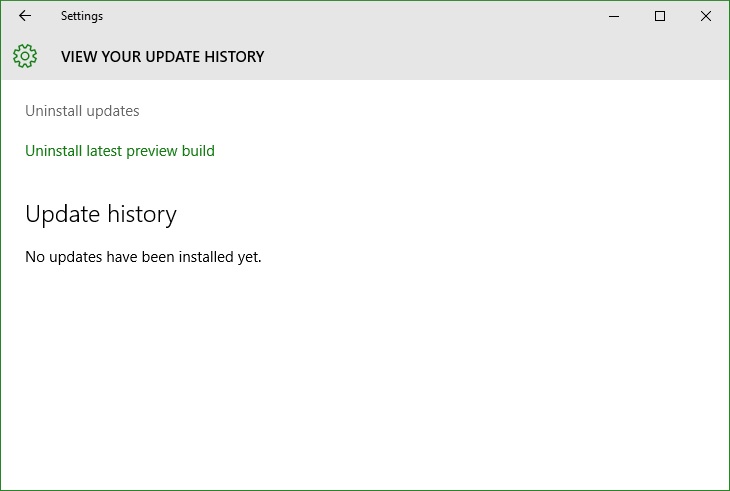
Task: Click Uninstall latest preview build
Action: click(120, 151)
